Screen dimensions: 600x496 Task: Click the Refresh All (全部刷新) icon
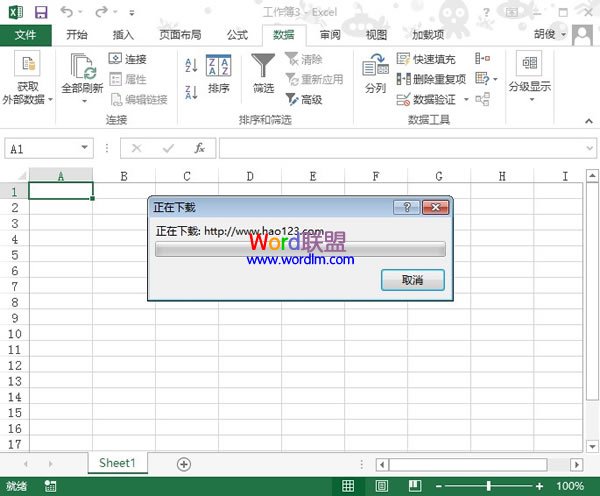point(82,66)
